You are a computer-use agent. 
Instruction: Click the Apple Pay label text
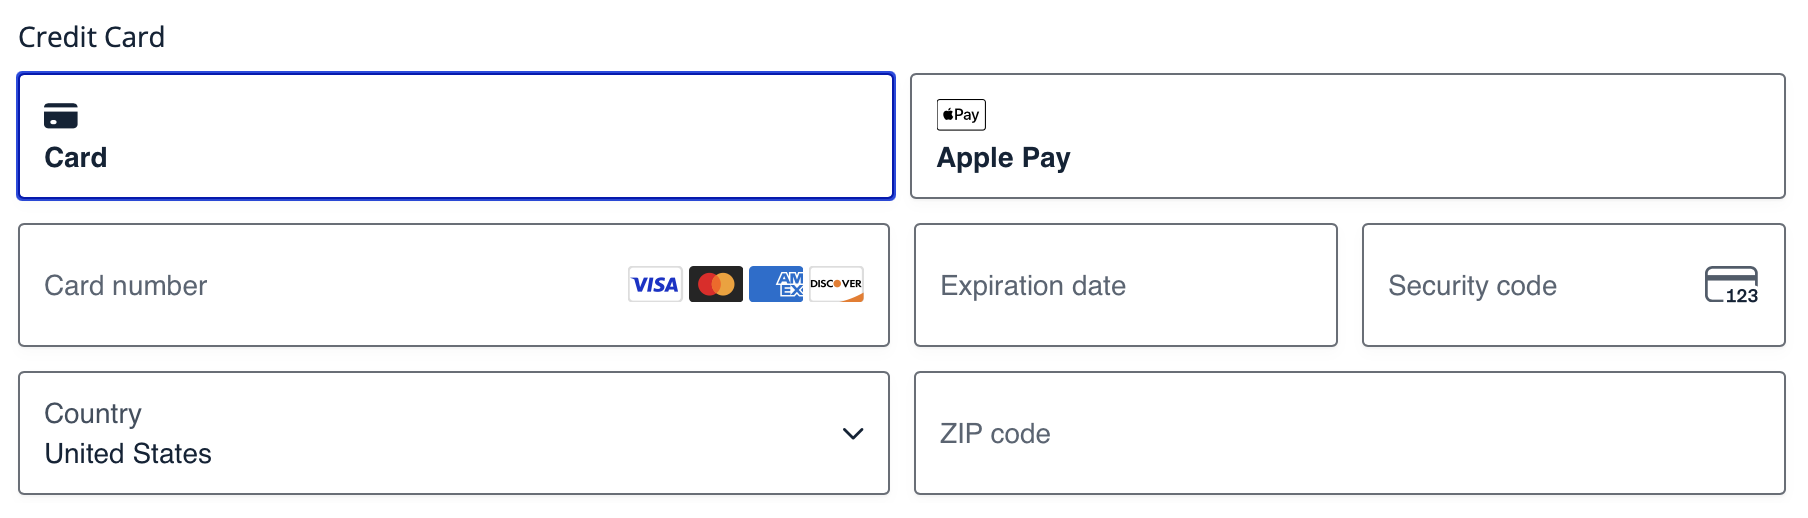pos(1004,158)
